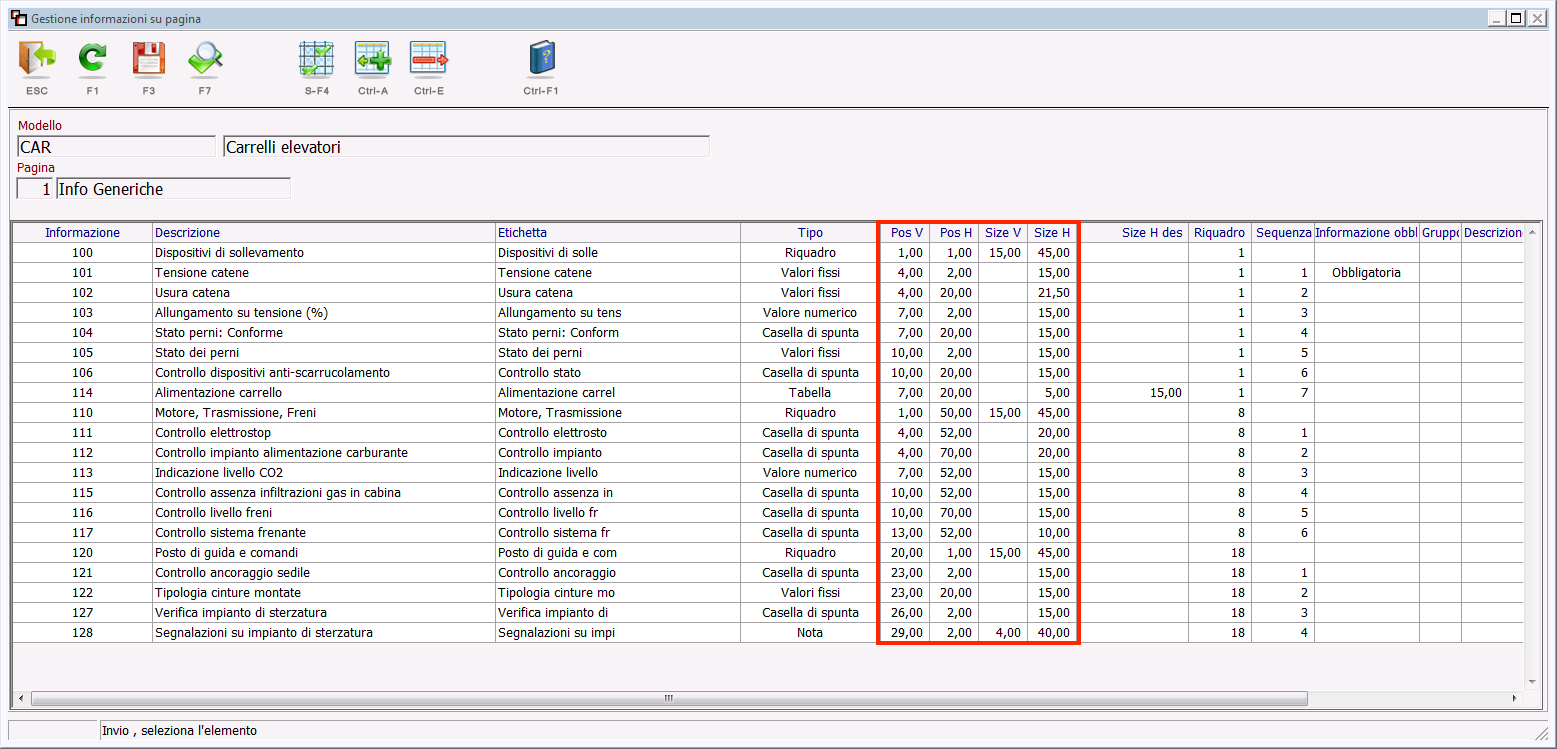Click the Info Generiche page name field
The width and height of the screenshot is (1557, 749).
click(x=173, y=189)
